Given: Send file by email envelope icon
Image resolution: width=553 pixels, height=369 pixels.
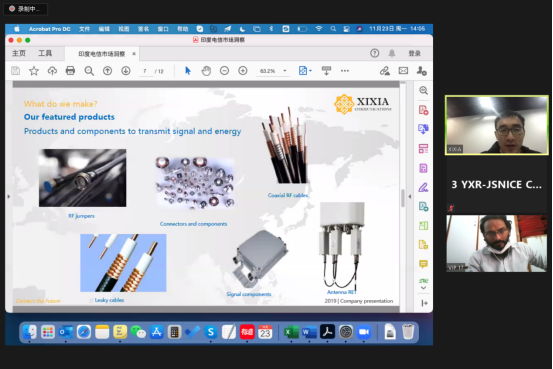Looking at the screenshot, I should (x=403, y=71).
